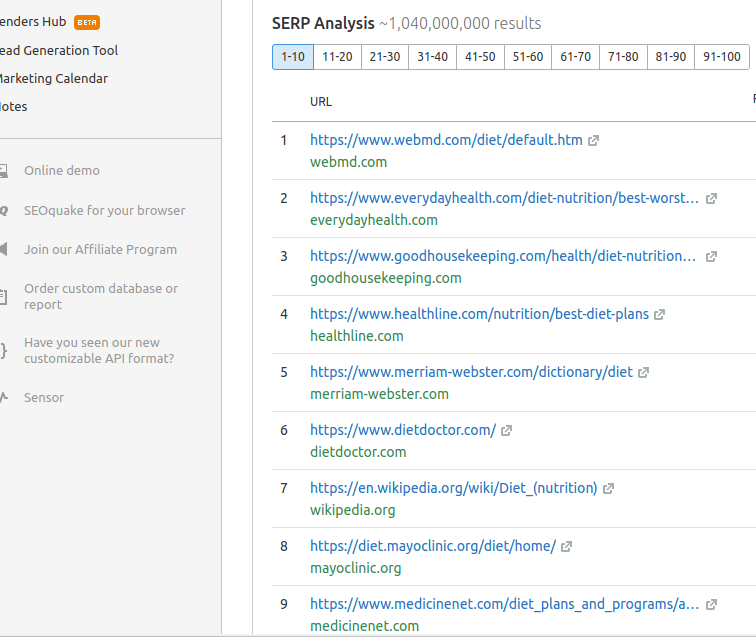The image size is (756, 637).
Task: Select the 11-20 results page tab
Action: [337, 57]
